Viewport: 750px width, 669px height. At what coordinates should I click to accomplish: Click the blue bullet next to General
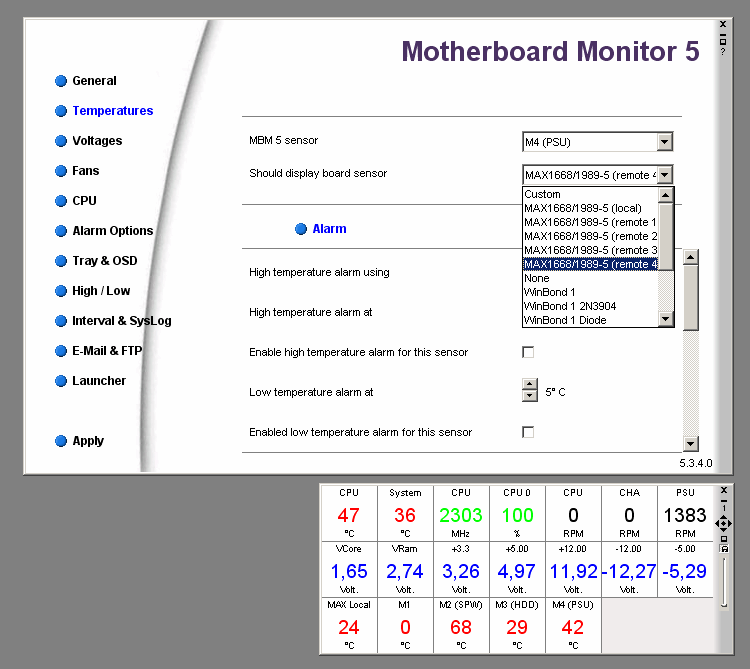click(61, 81)
